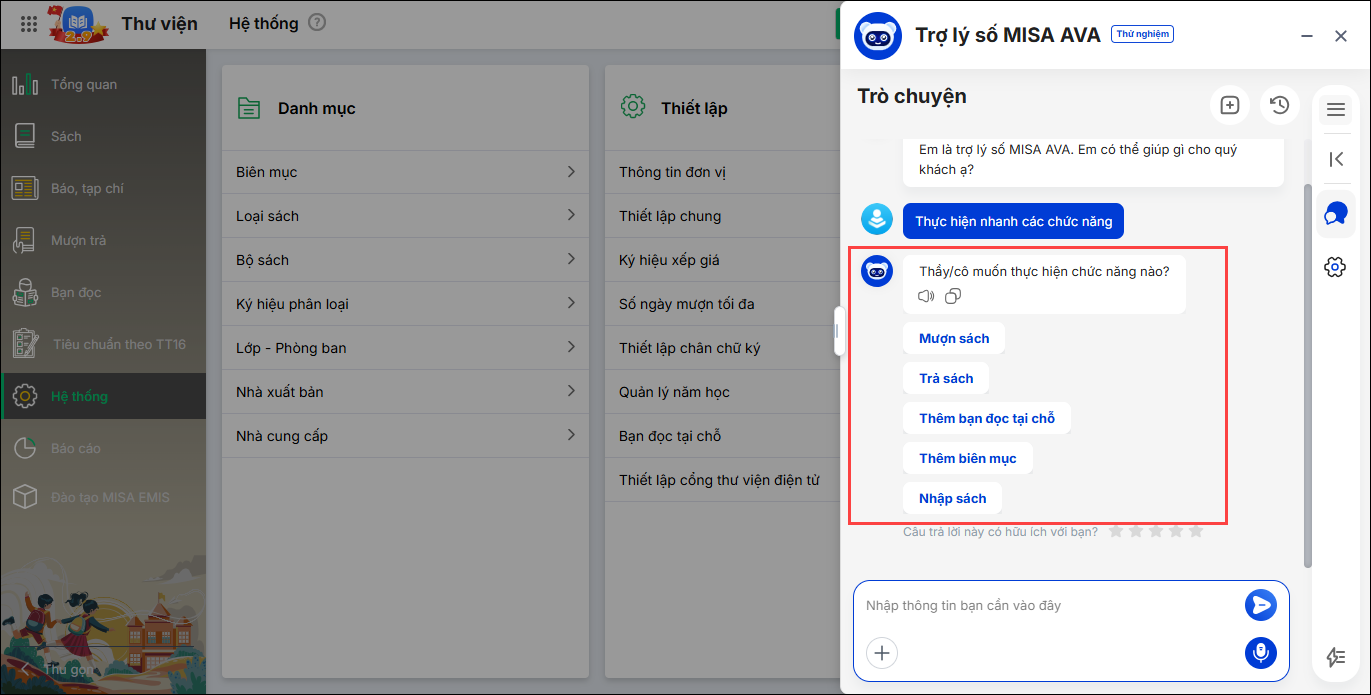Copy the assistant's message text
This screenshot has width=1371, height=695.
(x=953, y=296)
